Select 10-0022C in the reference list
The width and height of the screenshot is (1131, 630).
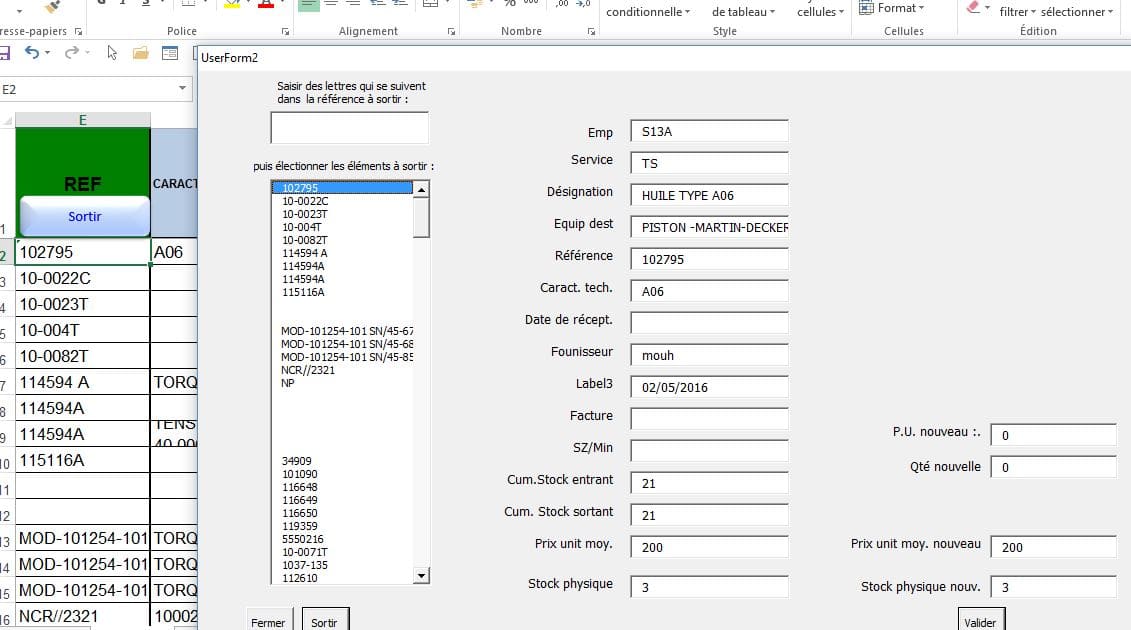pyautogui.click(x=305, y=201)
